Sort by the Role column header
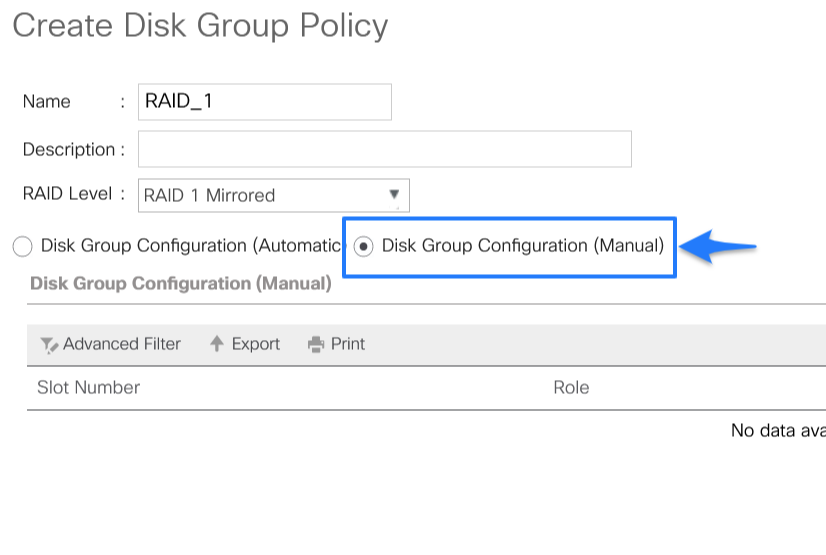 click(571, 387)
